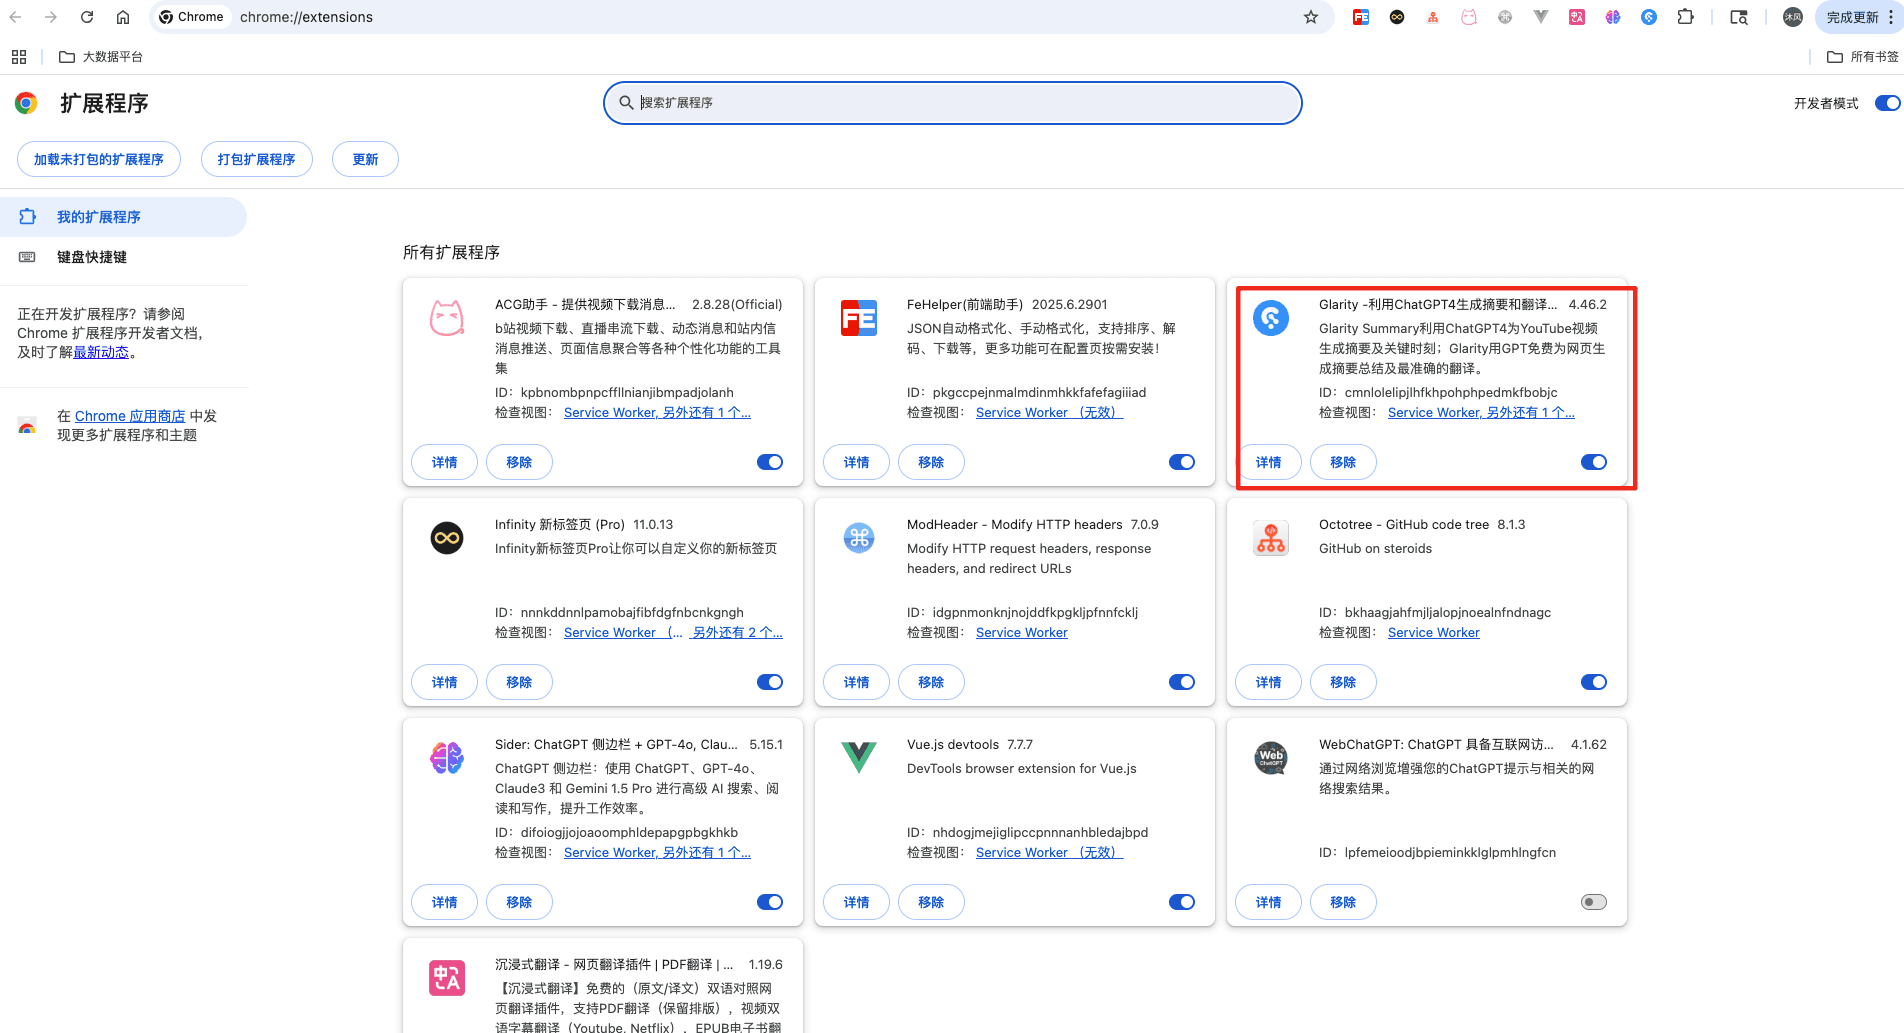Focus the 搜索扩展程序 search field

tap(953, 103)
